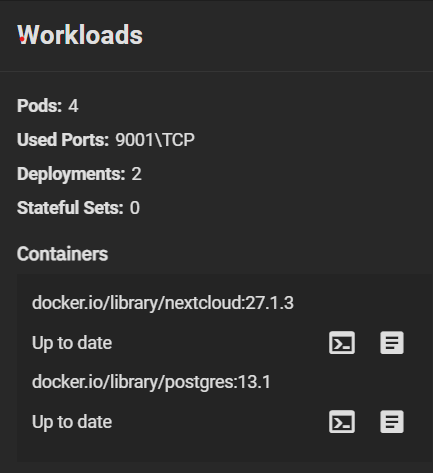Click the Used Ports label
433x473 pixels.
click(63, 140)
